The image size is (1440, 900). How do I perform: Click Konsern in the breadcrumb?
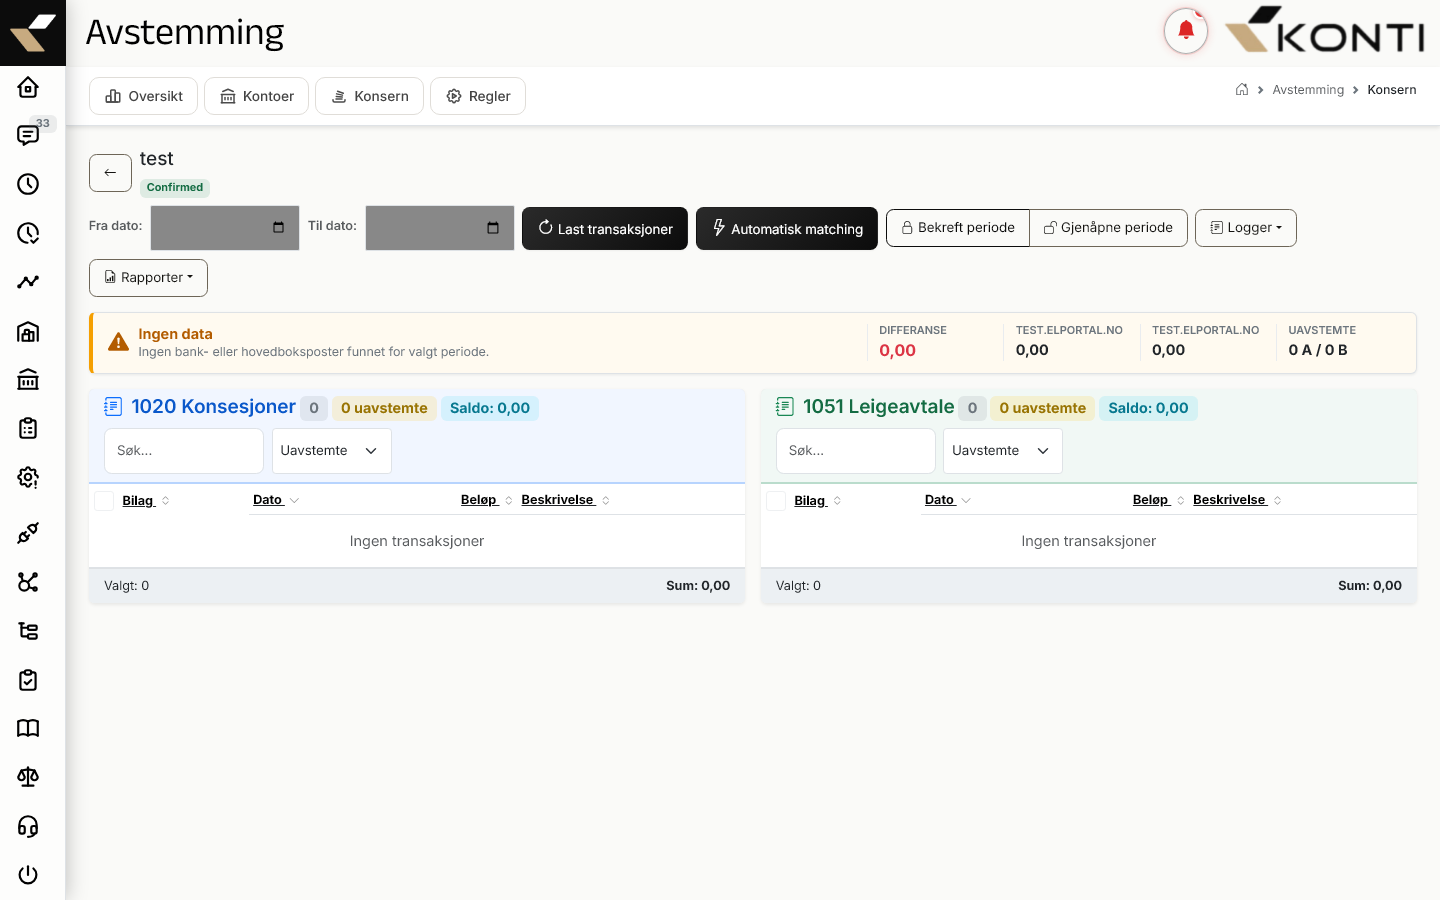pos(1392,90)
